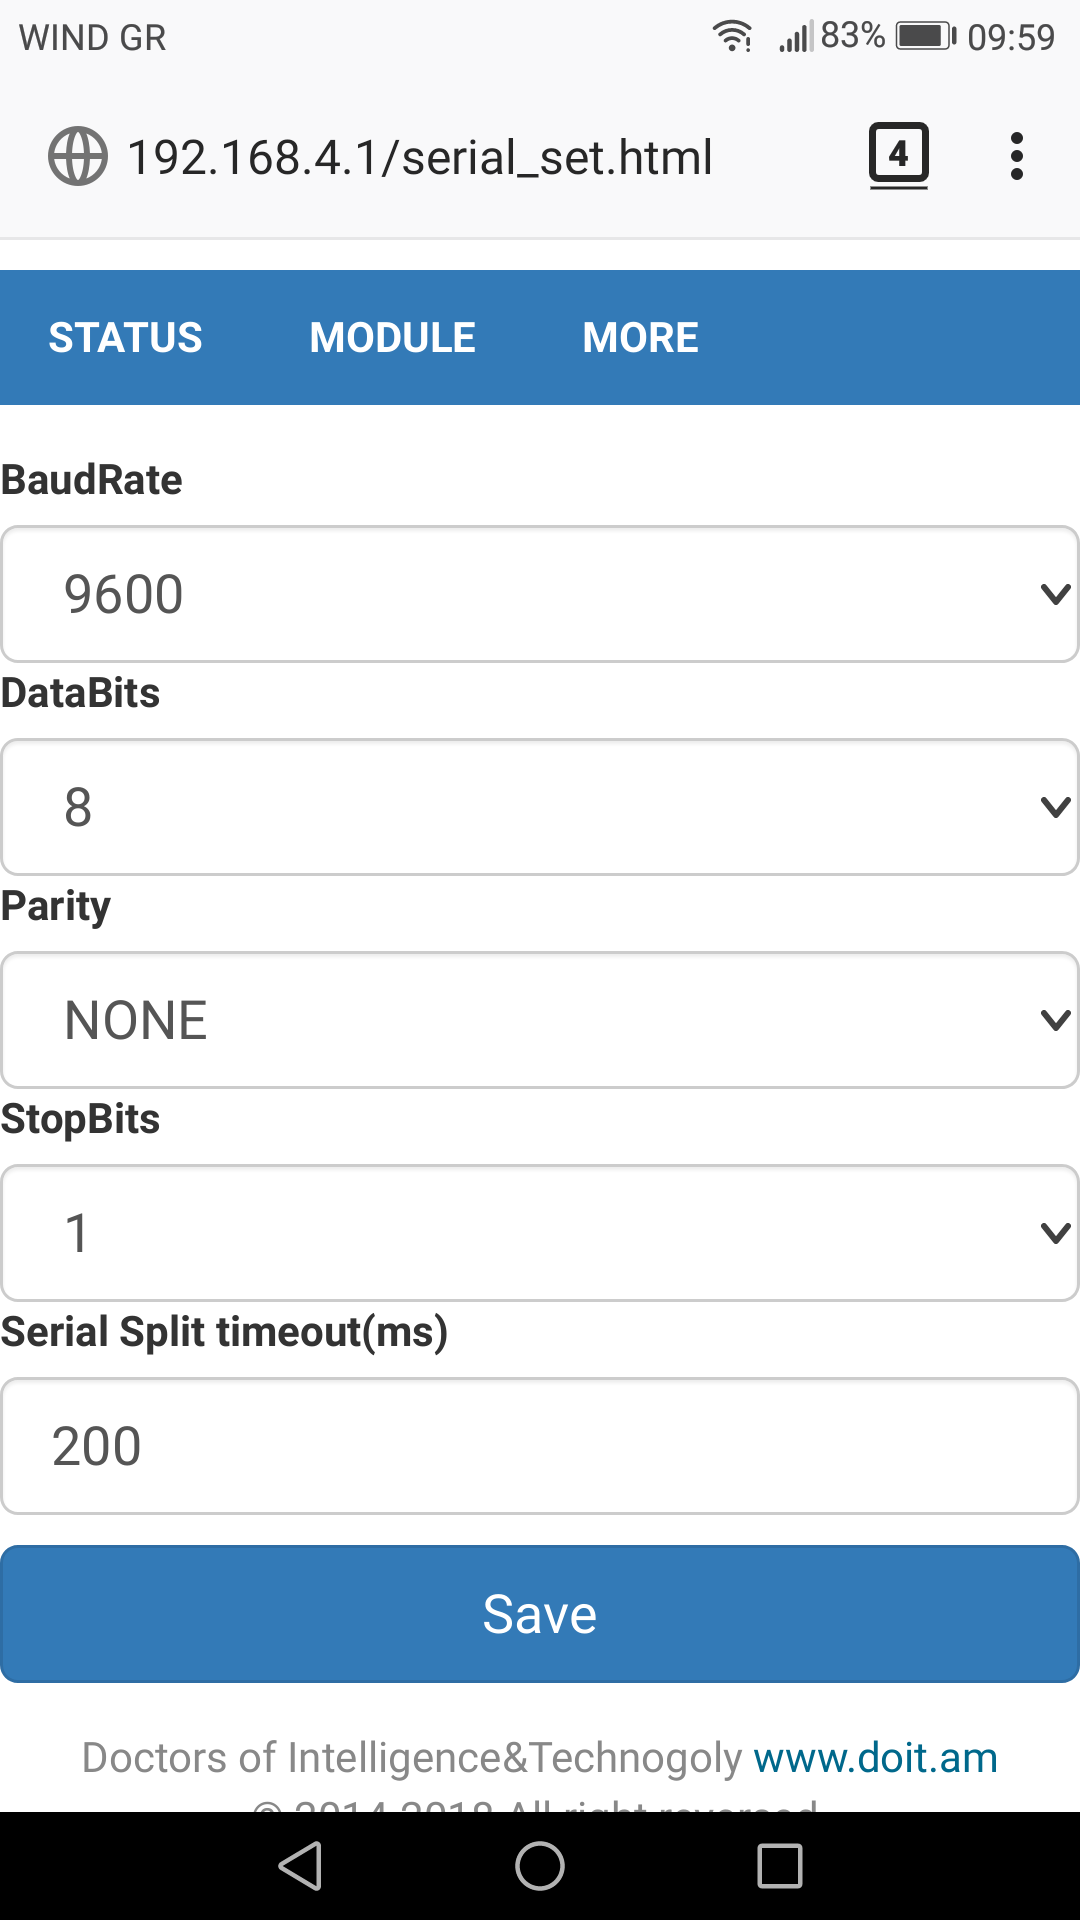The width and height of the screenshot is (1080, 1920).
Task: Tap the globe site info icon
Action: 78,157
